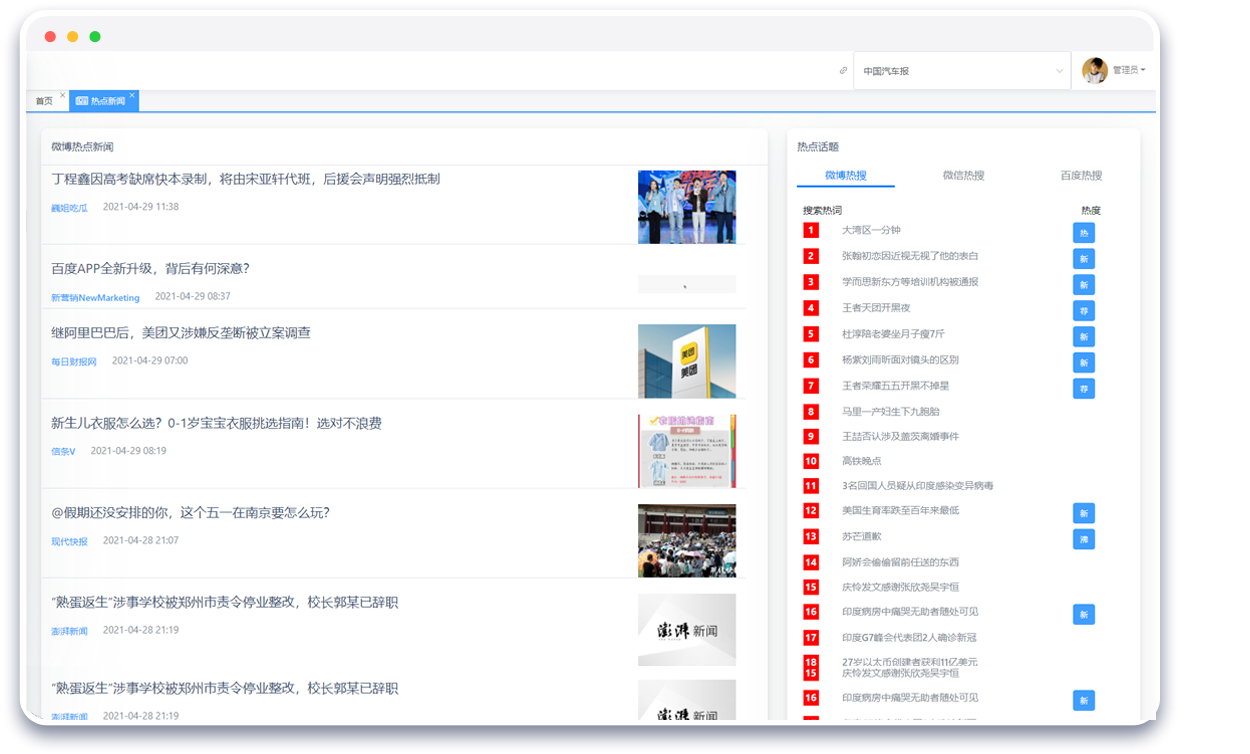Expand the 管理员 user menu
Screen dimensions: 1250x754
(1129, 70)
